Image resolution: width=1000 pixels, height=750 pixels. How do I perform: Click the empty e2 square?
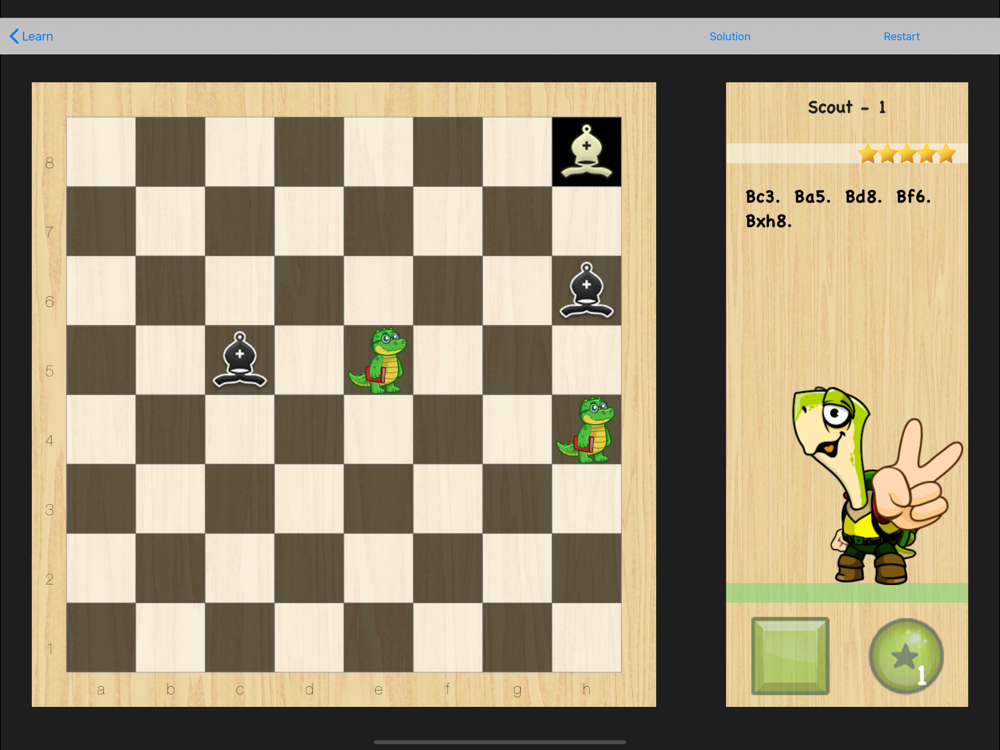pyautogui.click(x=378, y=568)
